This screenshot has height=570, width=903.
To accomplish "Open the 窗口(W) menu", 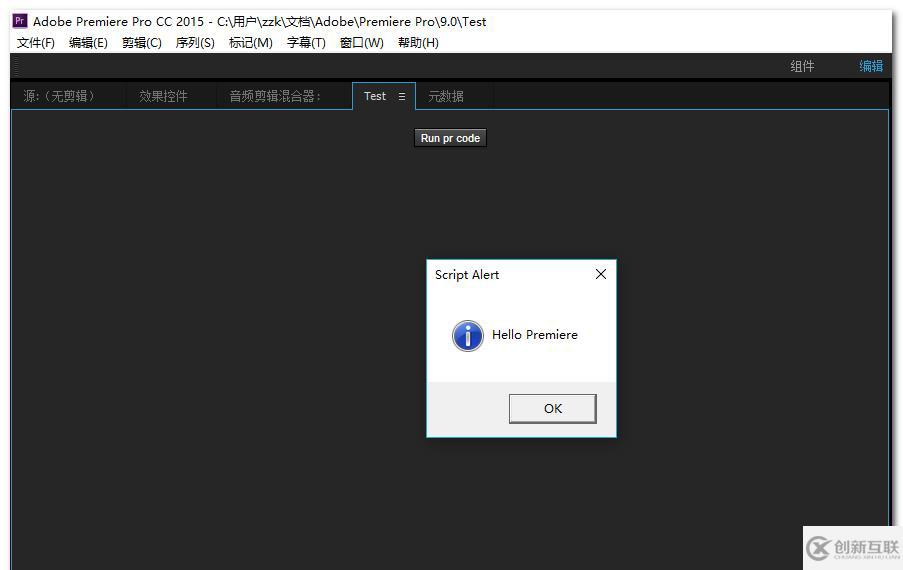I will [x=362, y=43].
